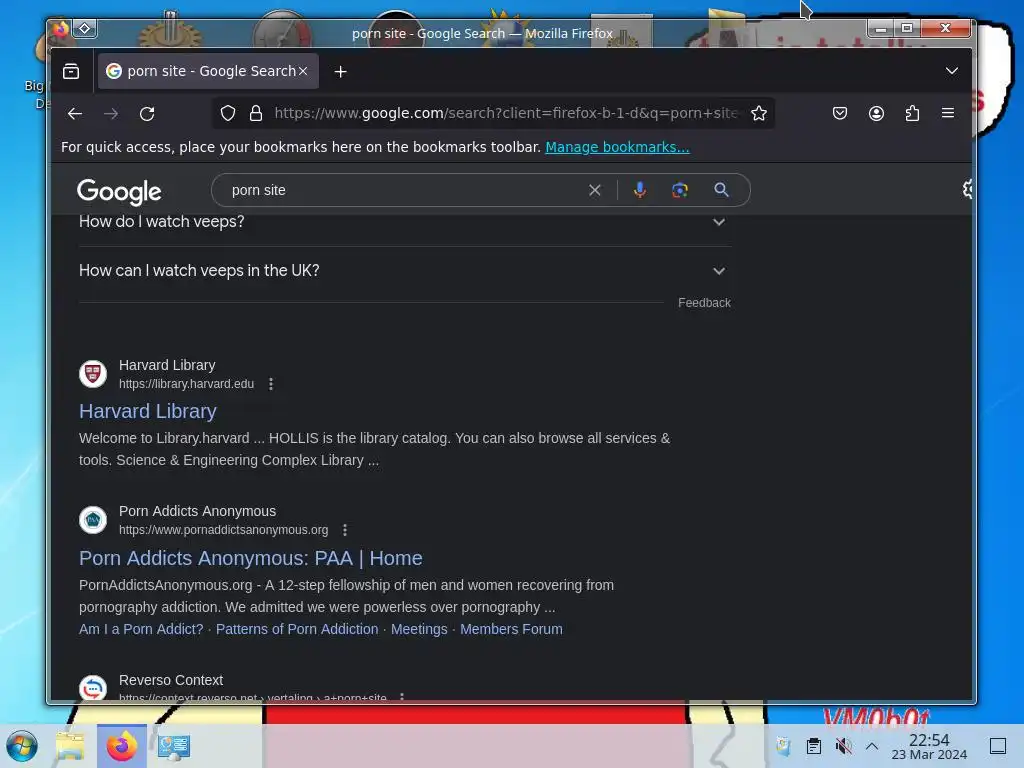Viewport: 1024px width, 768px height.
Task: Open Patterns of Porn Addiction sitelink
Action: tap(297, 630)
